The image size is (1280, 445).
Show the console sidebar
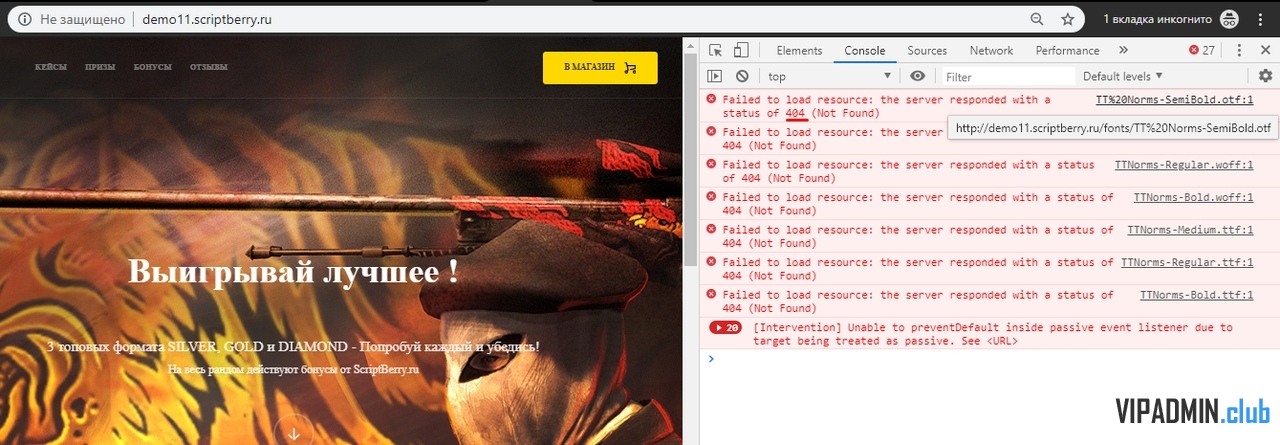715,76
